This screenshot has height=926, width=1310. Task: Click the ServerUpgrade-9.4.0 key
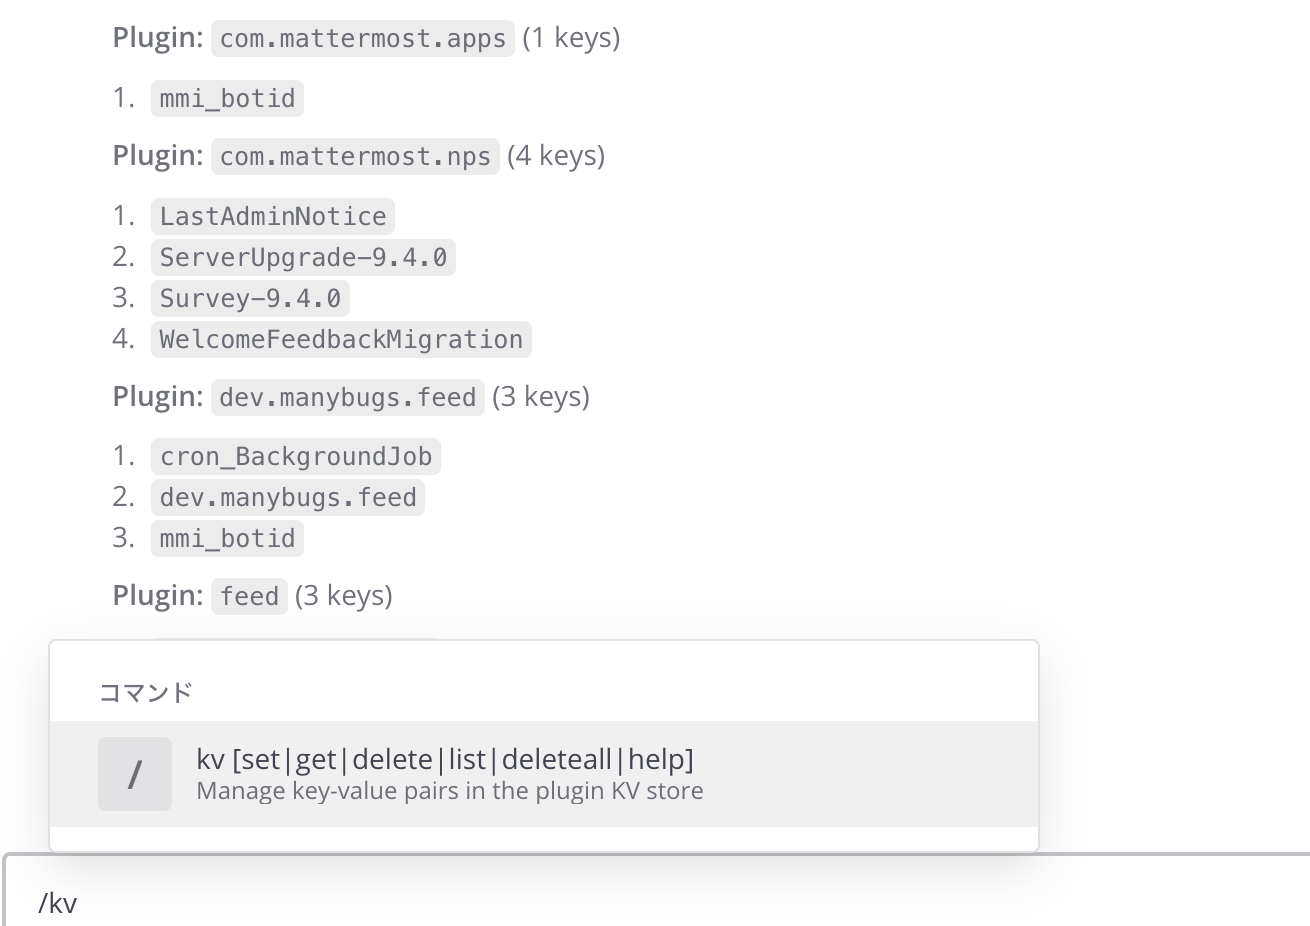coord(303,258)
